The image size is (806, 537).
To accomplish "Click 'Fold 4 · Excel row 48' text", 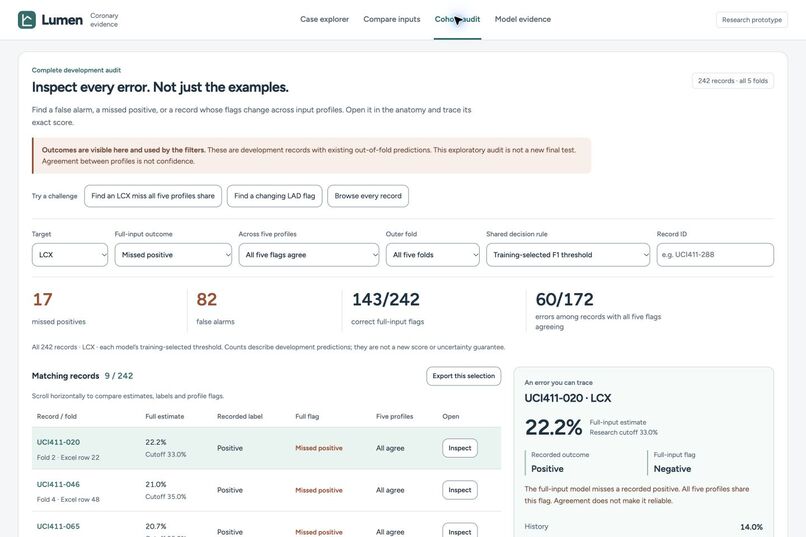I will pyautogui.click(x=68, y=499).
